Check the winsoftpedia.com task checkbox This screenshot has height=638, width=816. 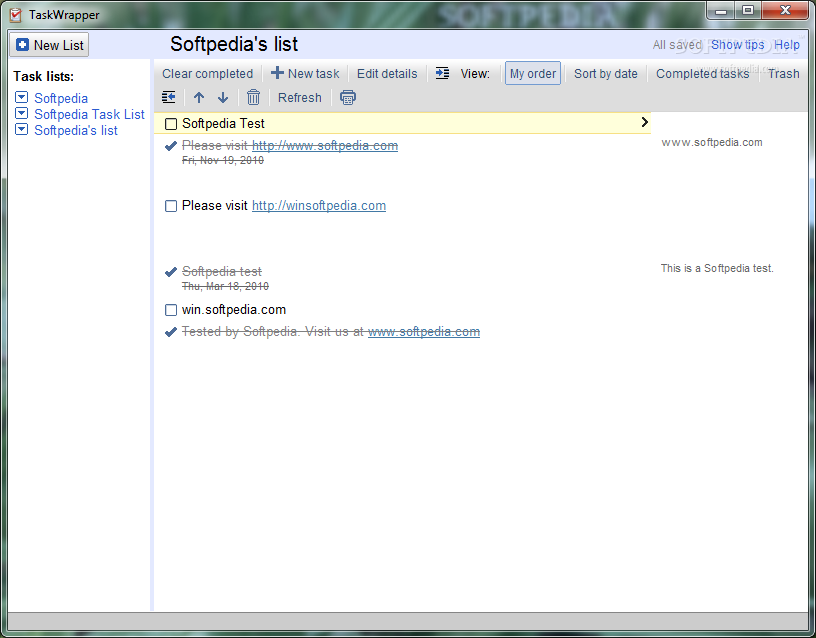click(171, 206)
